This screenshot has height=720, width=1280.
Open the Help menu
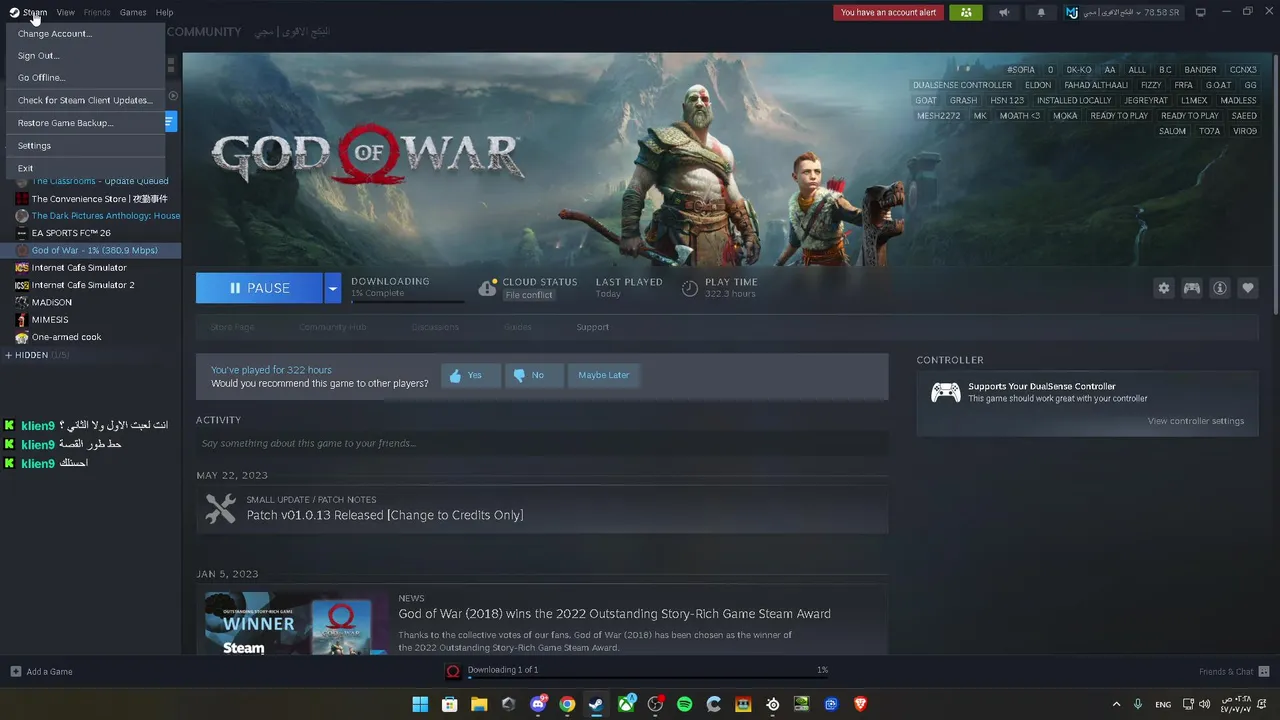165,12
